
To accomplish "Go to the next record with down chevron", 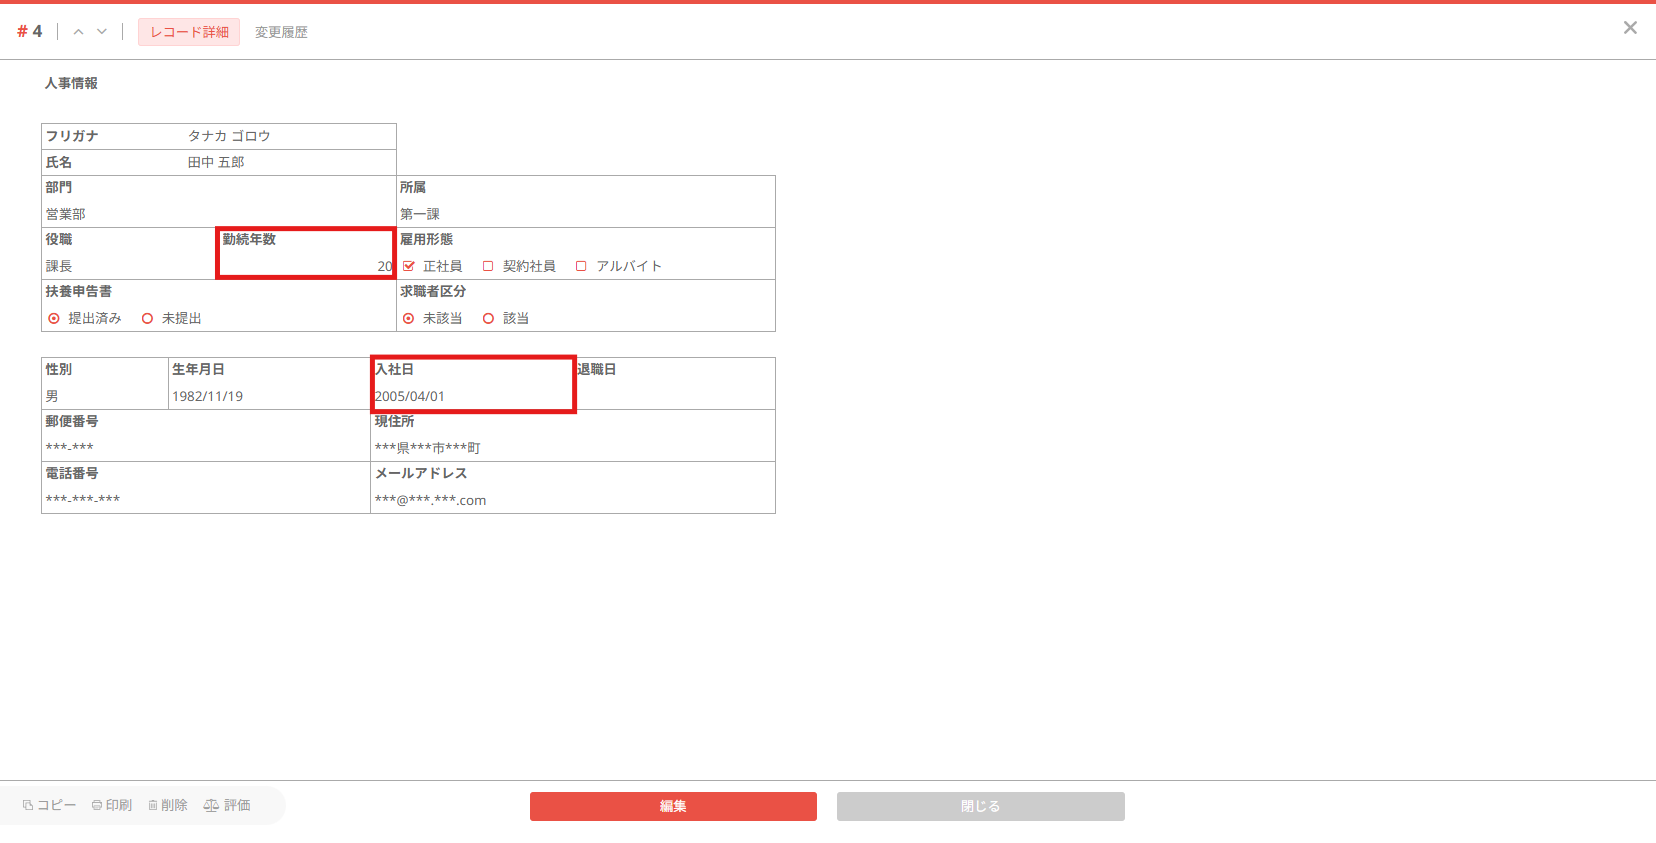I will [102, 32].
